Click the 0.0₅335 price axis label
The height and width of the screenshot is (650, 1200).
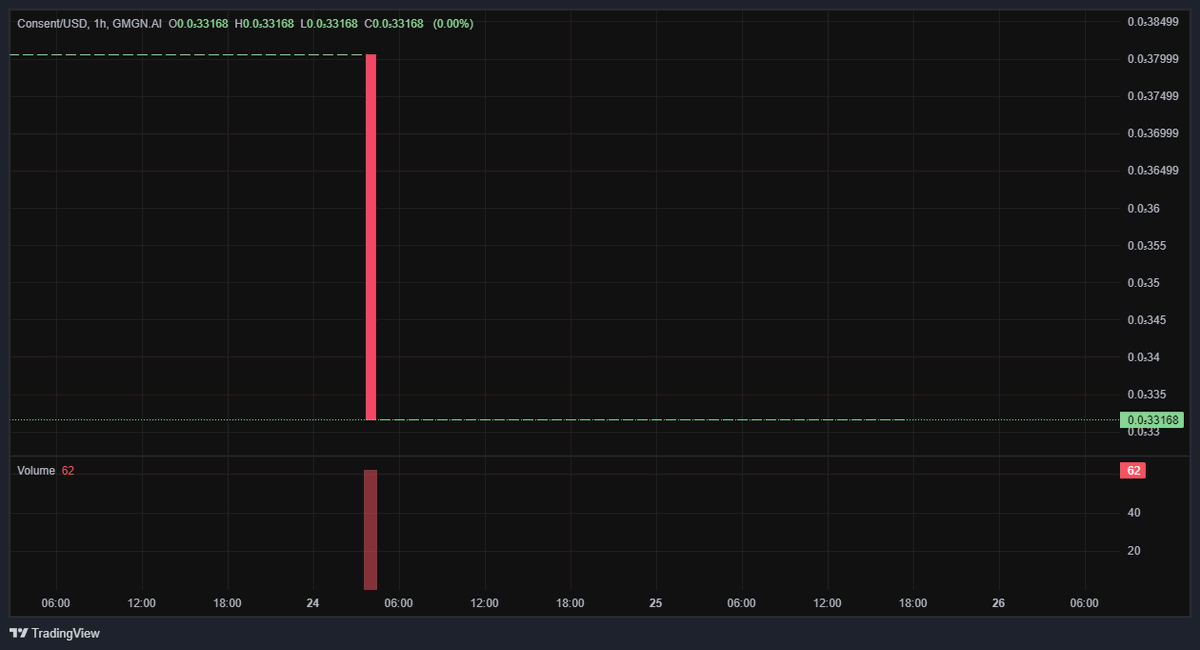tap(1147, 395)
